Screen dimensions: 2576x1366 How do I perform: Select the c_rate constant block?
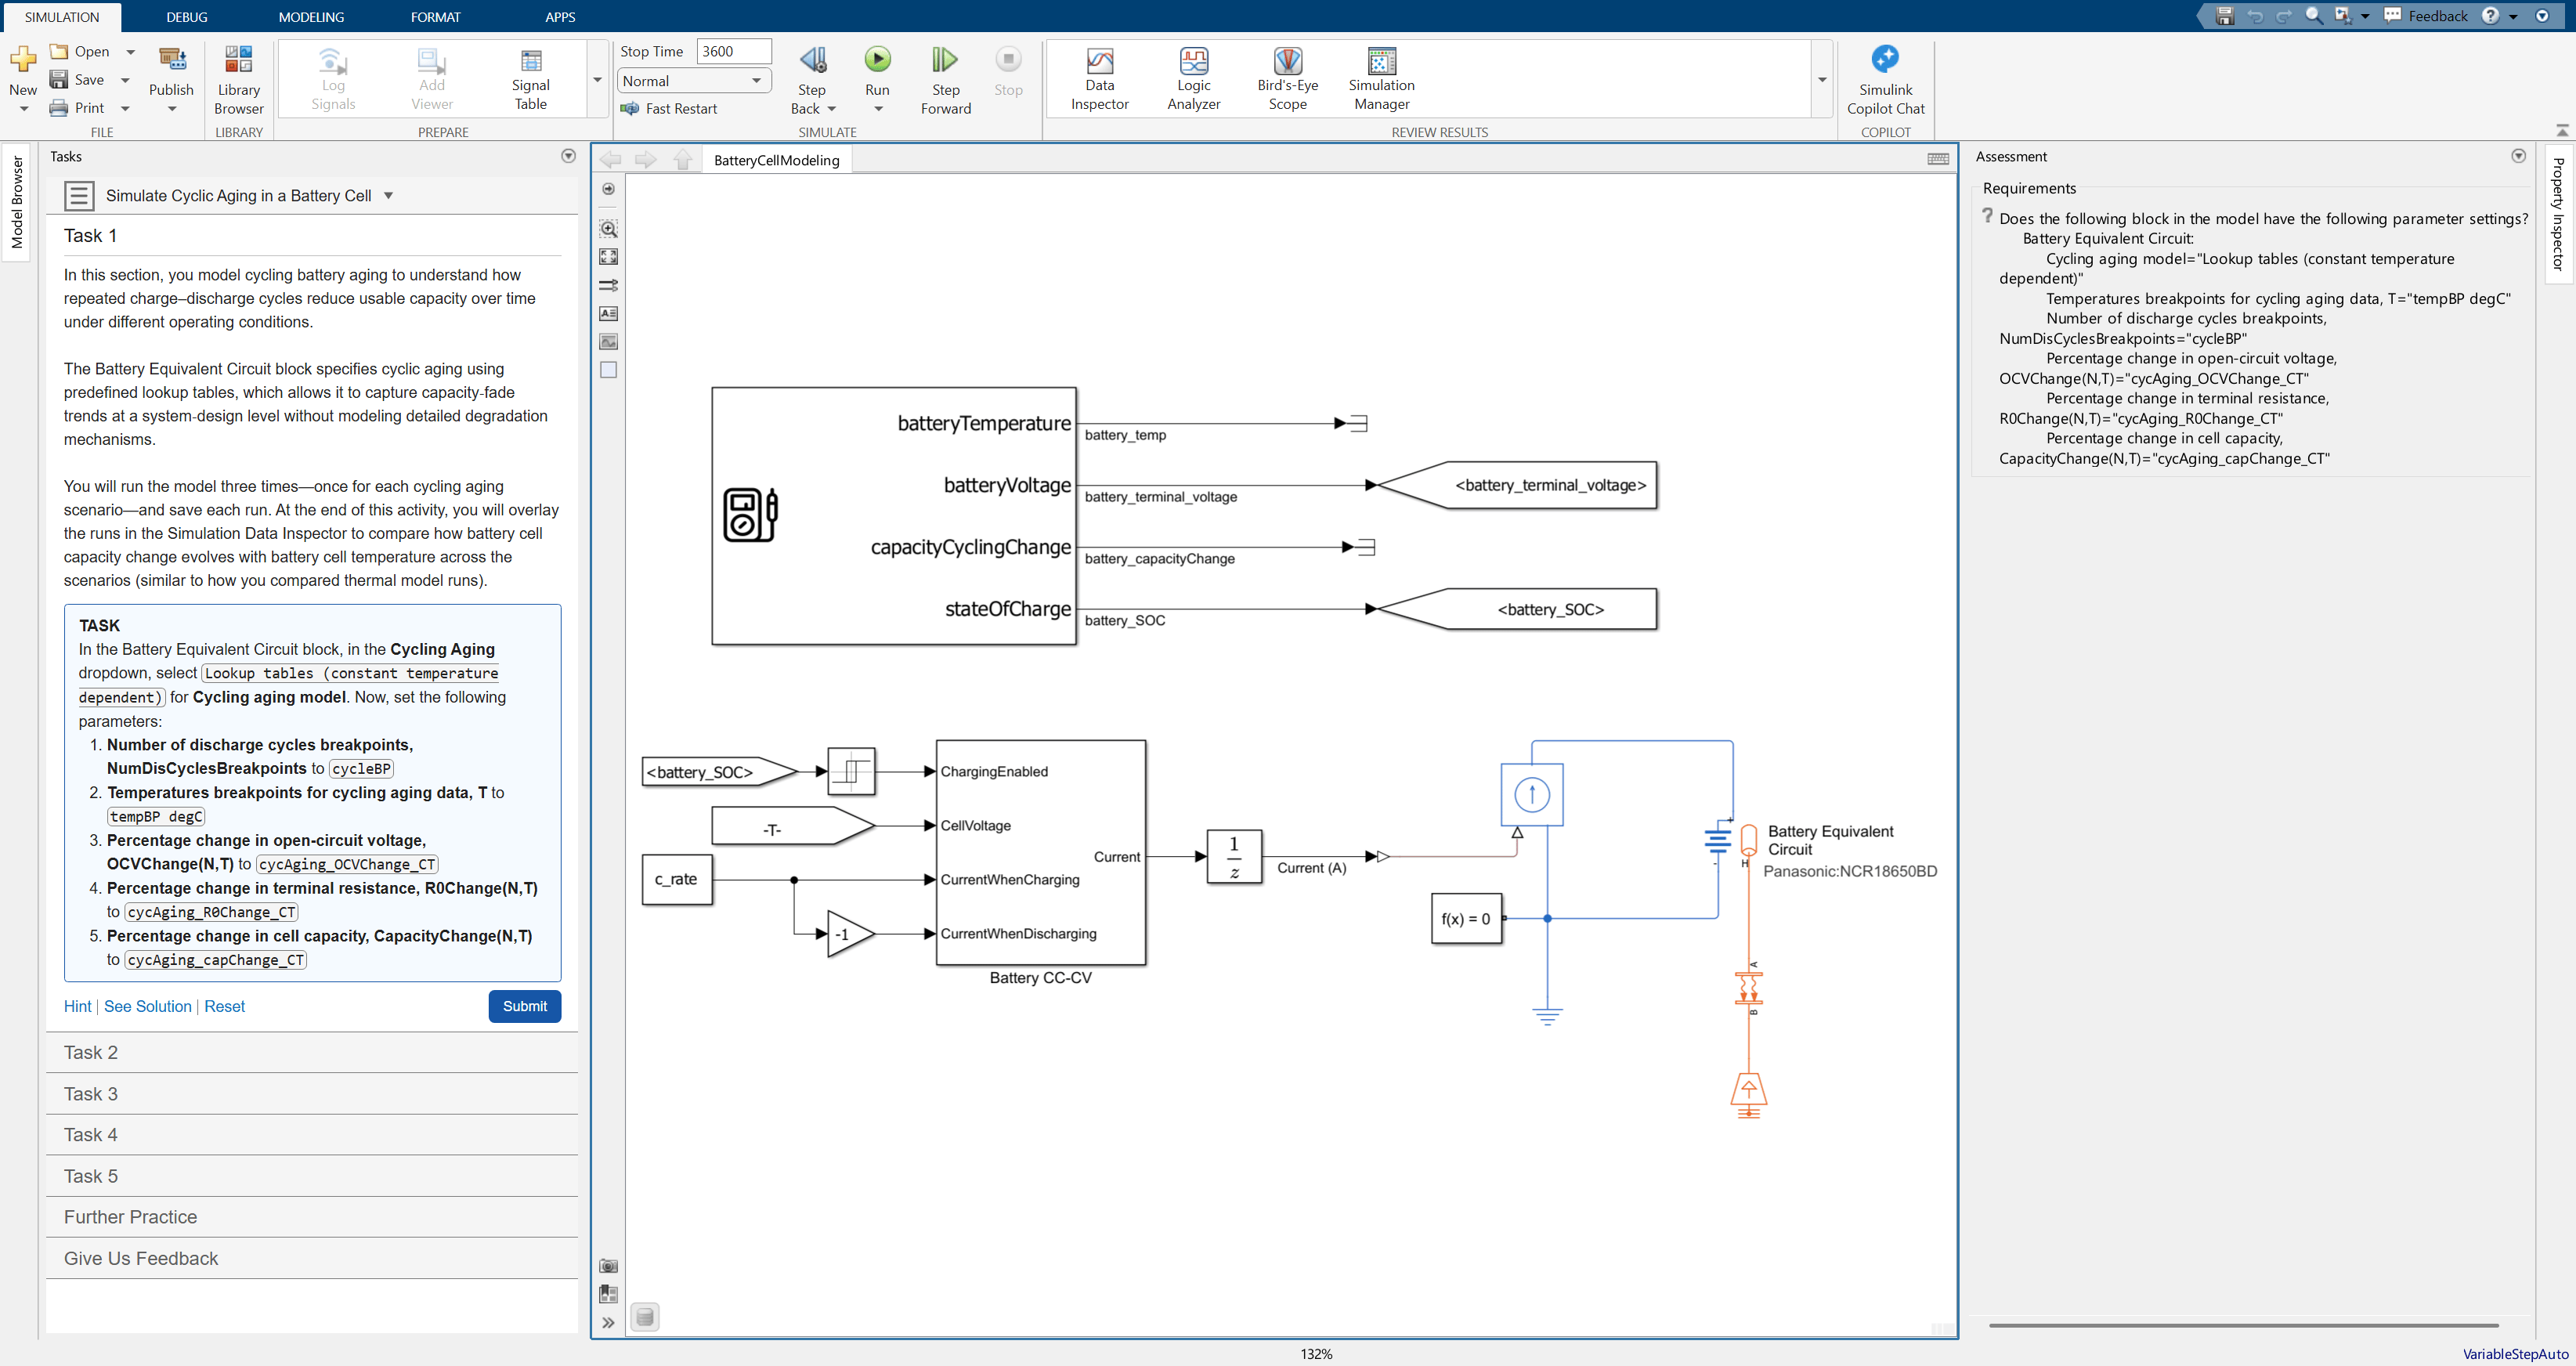point(676,879)
